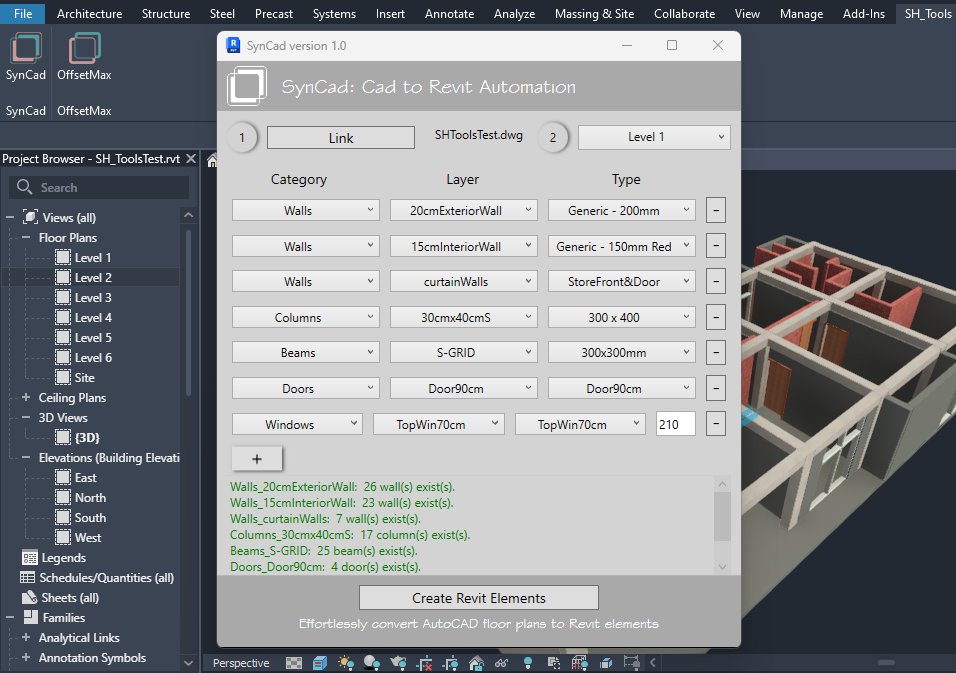Open the 20cmExteriorWall layer dropdown

tap(463, 210)
